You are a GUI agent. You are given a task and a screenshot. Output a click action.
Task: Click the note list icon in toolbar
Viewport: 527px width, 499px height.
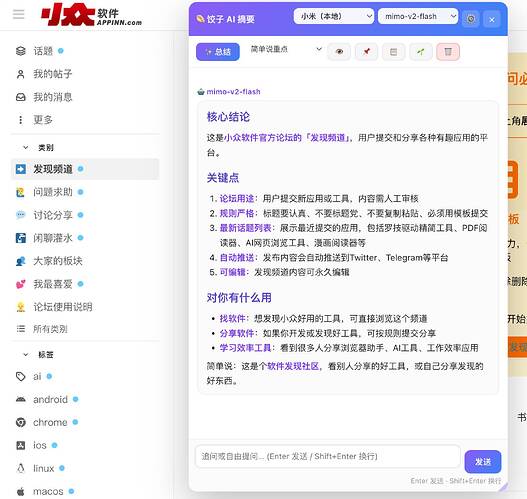point(393,52)
